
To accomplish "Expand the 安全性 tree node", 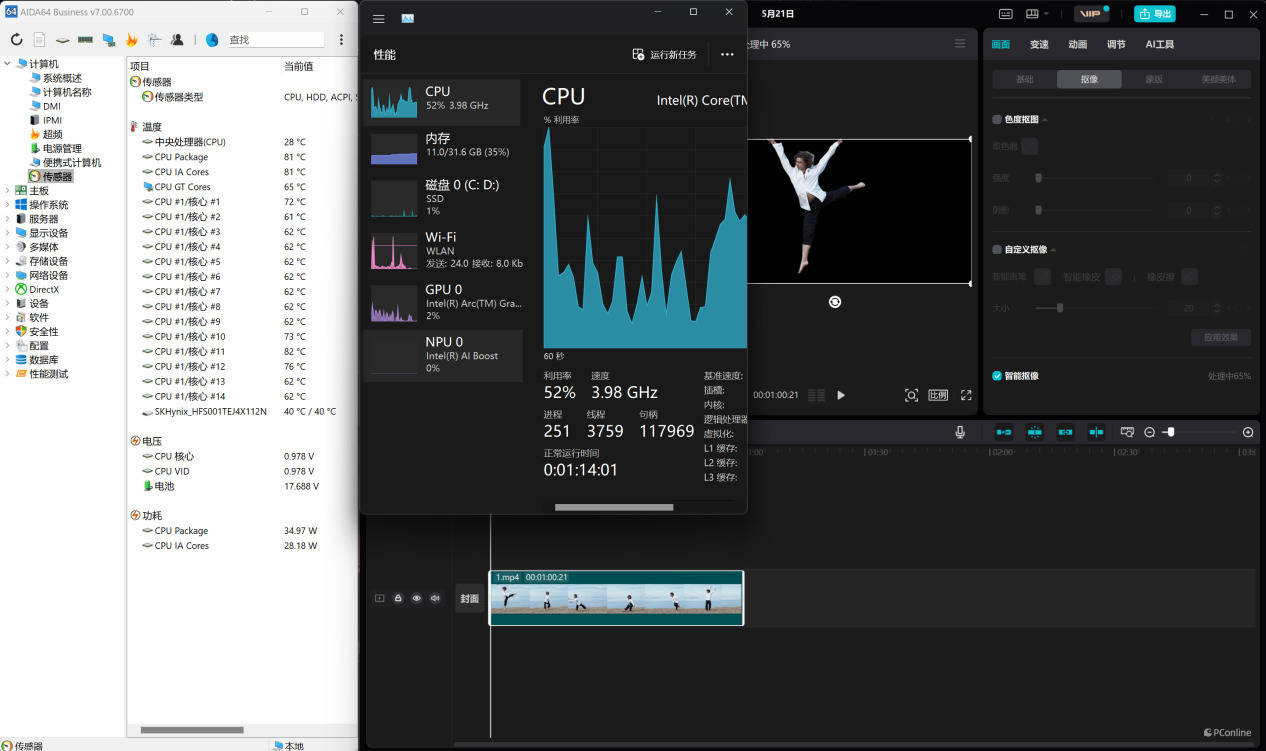I will (x=8, y=332).
